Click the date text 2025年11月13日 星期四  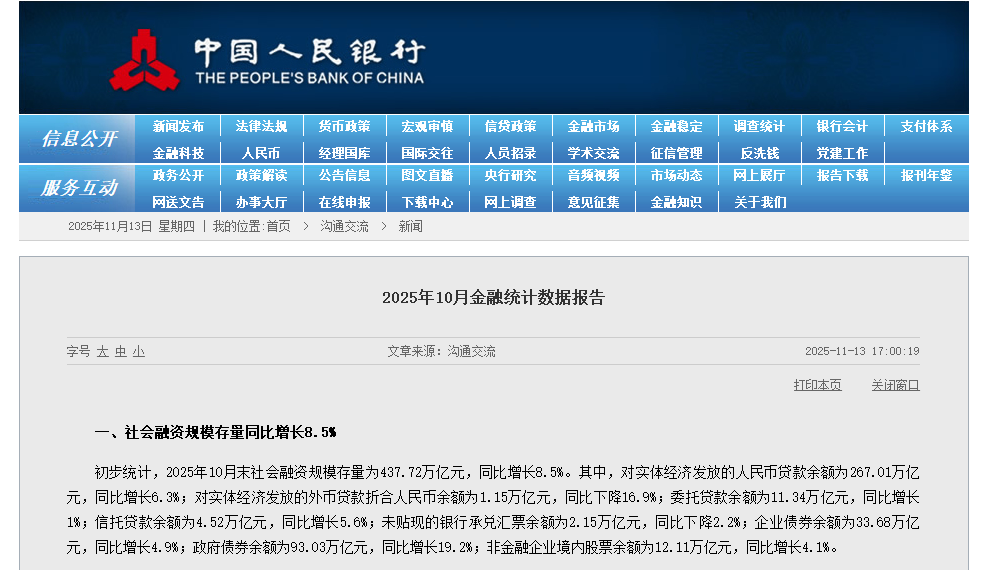tap(132, 226)
